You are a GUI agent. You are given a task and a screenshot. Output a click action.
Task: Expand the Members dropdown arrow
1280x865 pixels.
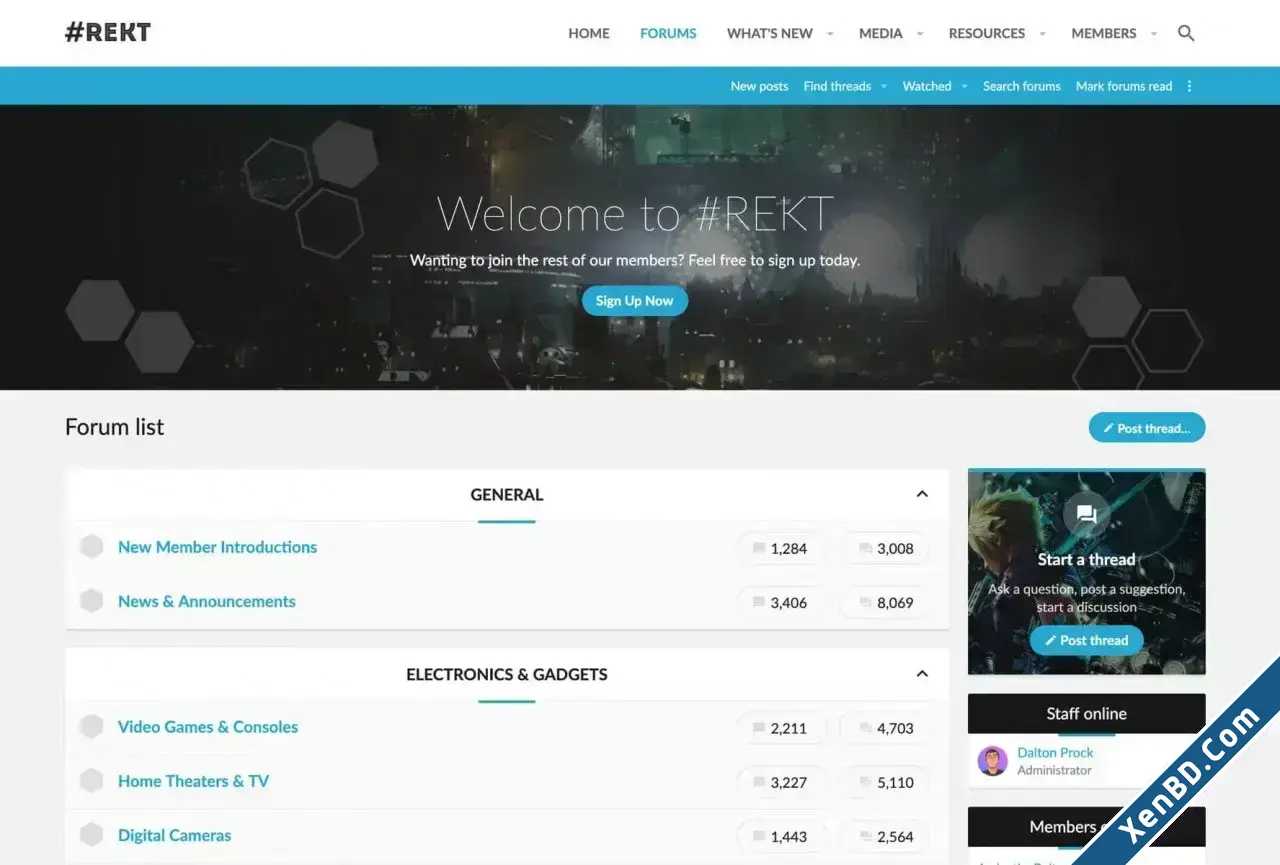pyautogui.click(x=1153, y=34)
